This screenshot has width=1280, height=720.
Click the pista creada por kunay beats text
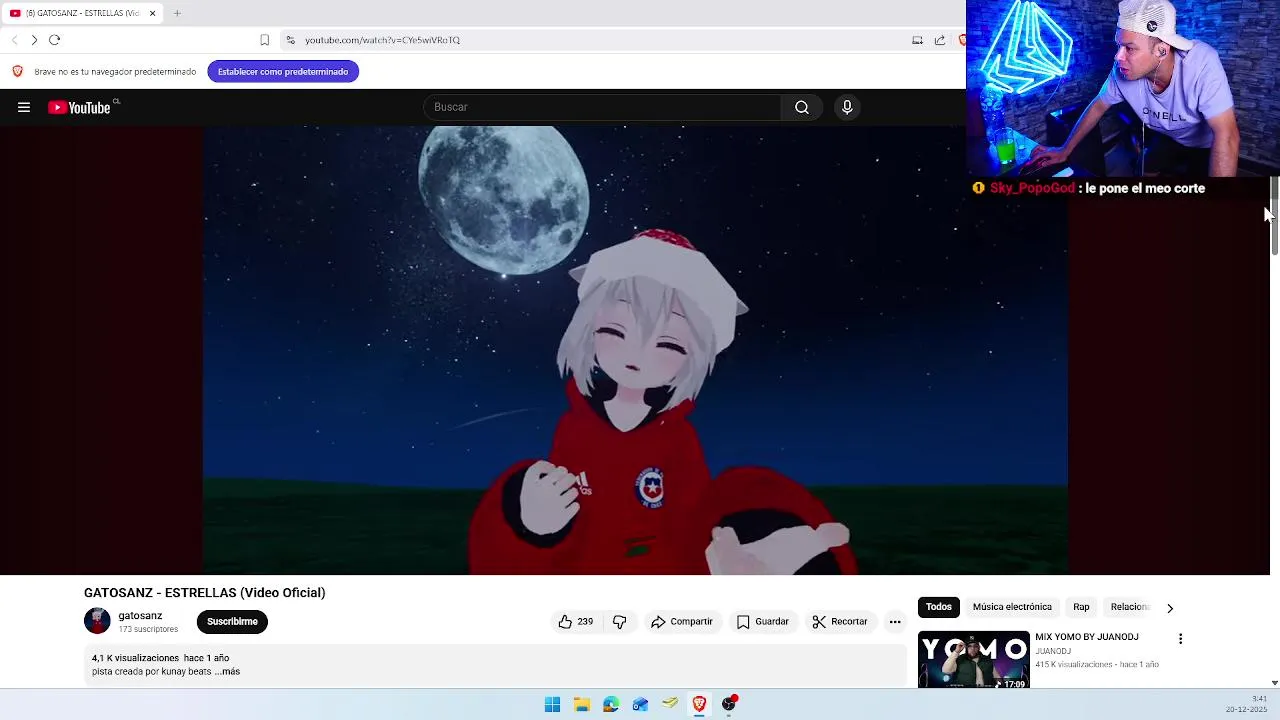tap(152, 671)
